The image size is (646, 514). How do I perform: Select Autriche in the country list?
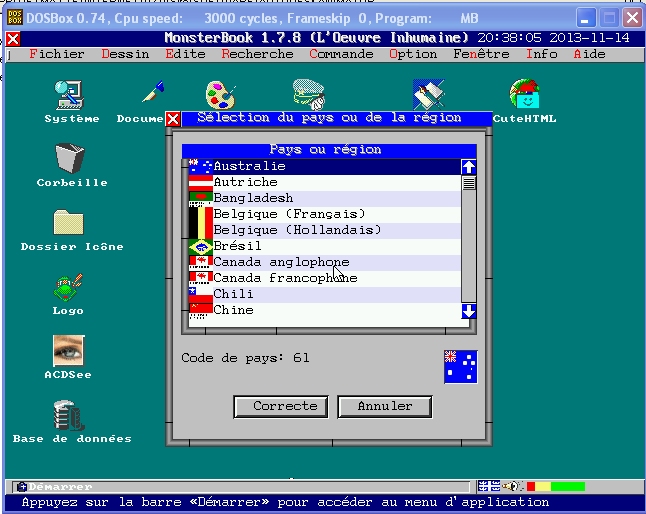(325, 182)
